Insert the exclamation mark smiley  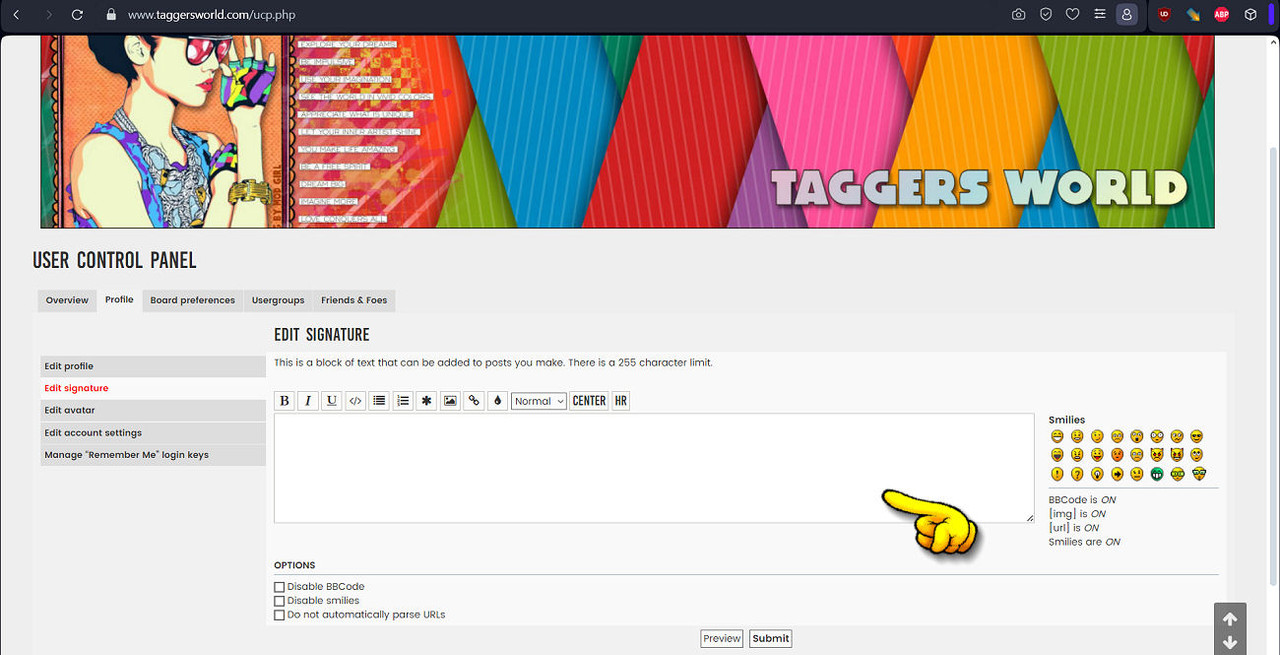coord(1057,474)
